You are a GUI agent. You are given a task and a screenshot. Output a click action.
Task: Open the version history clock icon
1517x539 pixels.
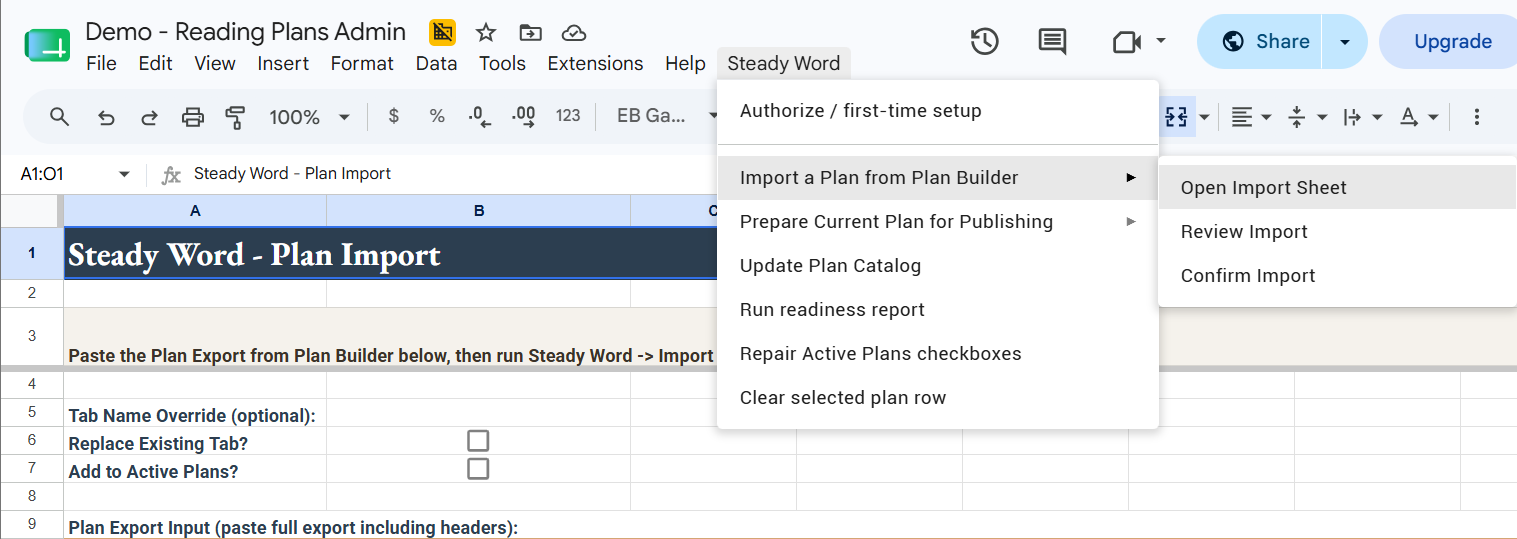(x=985, y=41)
